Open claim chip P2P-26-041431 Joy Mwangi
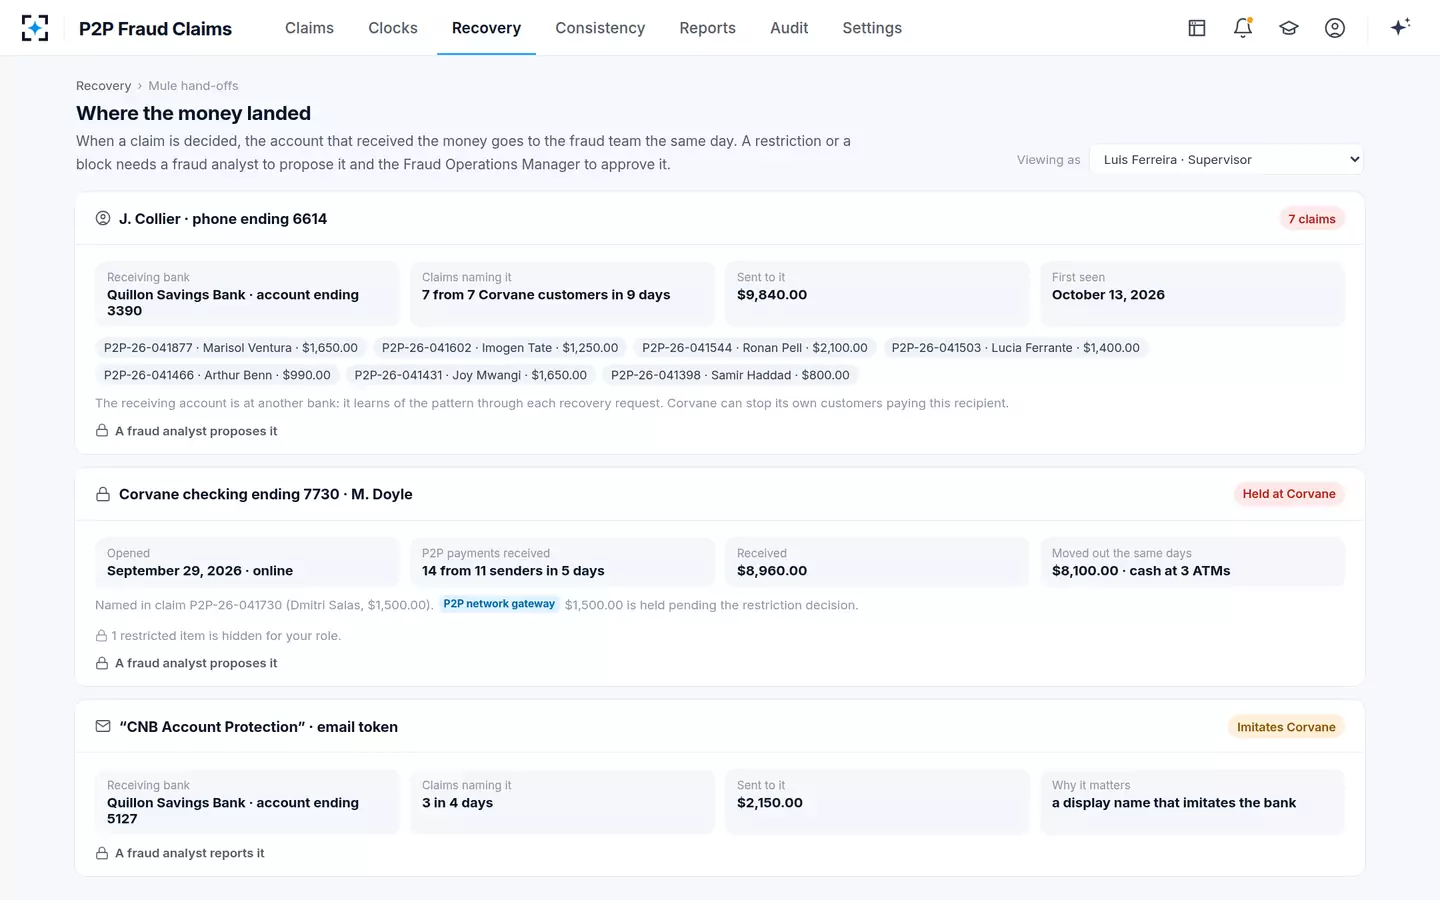Viewport: 1440px width, 900px height. click(471, 375)
